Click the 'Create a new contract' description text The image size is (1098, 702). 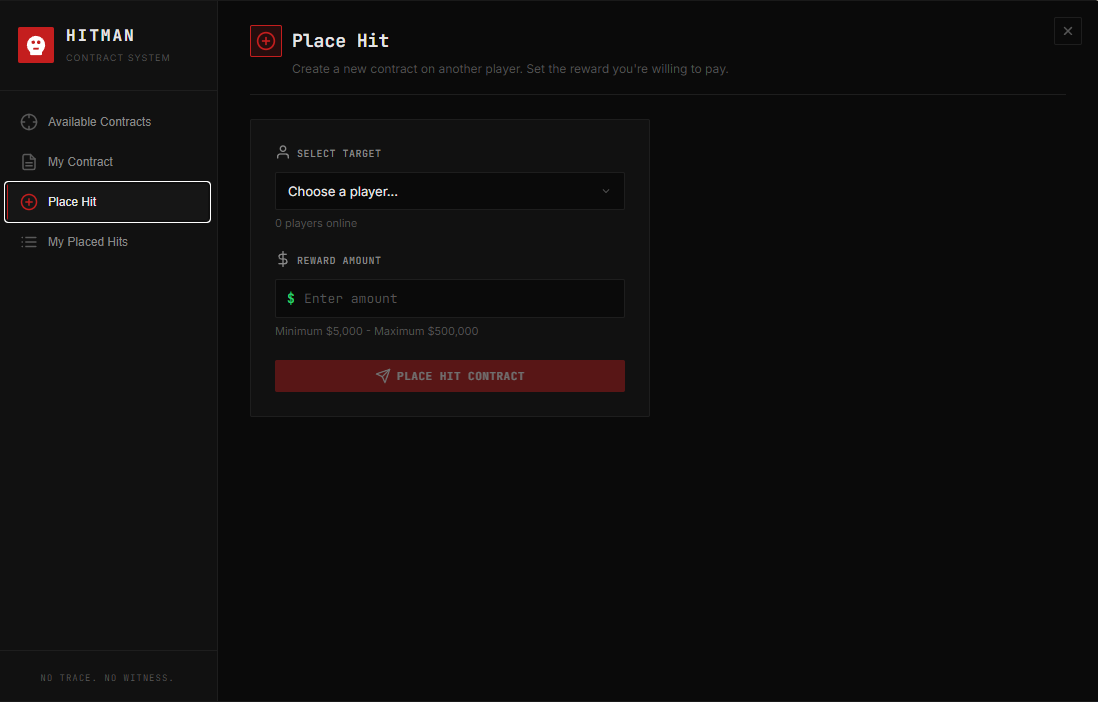click(x=510, y=69)
